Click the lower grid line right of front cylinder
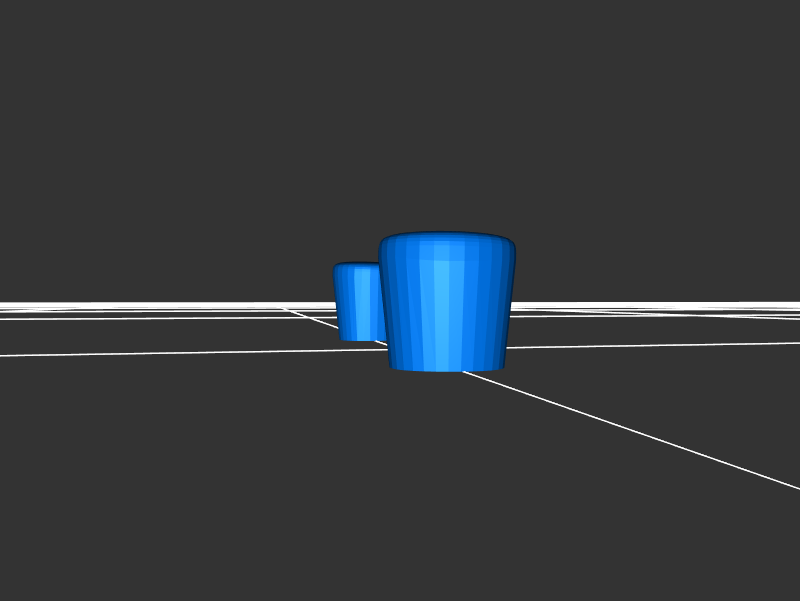This screenshot has height=601, width=800. 650,345
